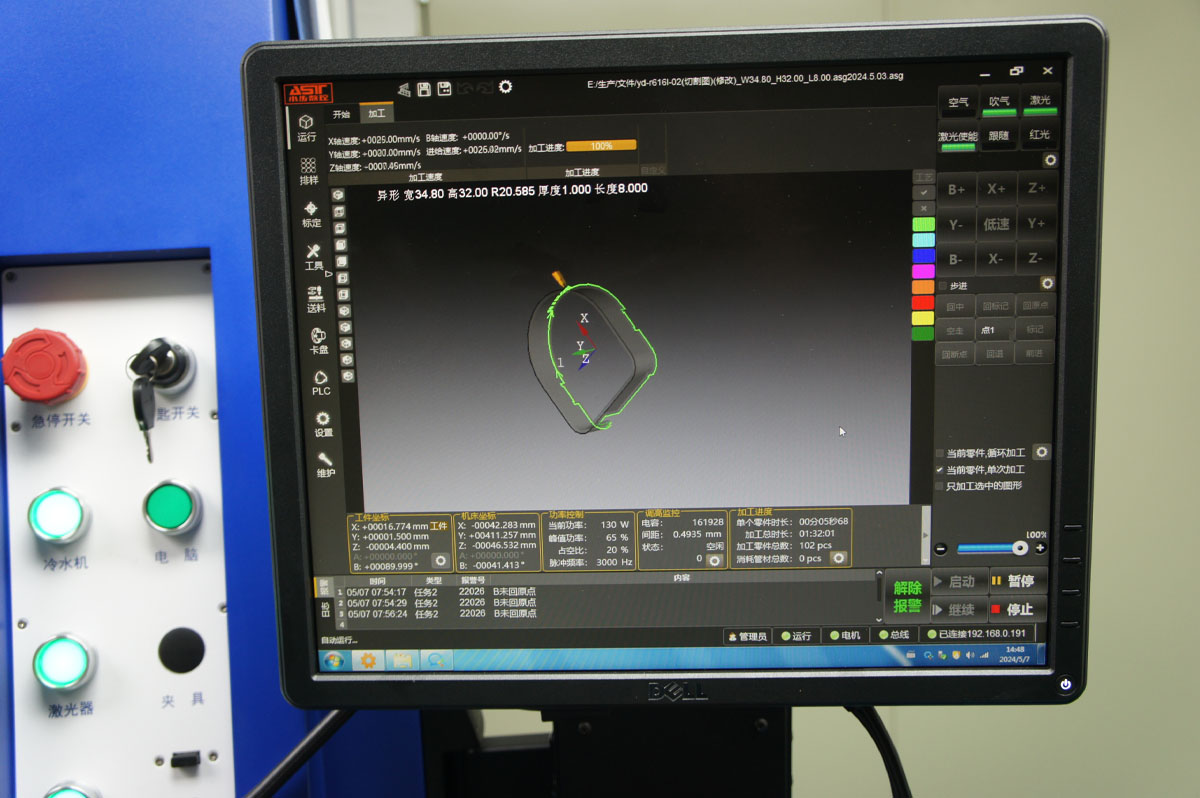Select the magenta color swatch
This screenshot has height=798, width=1200.
click(x=924, y=271)
